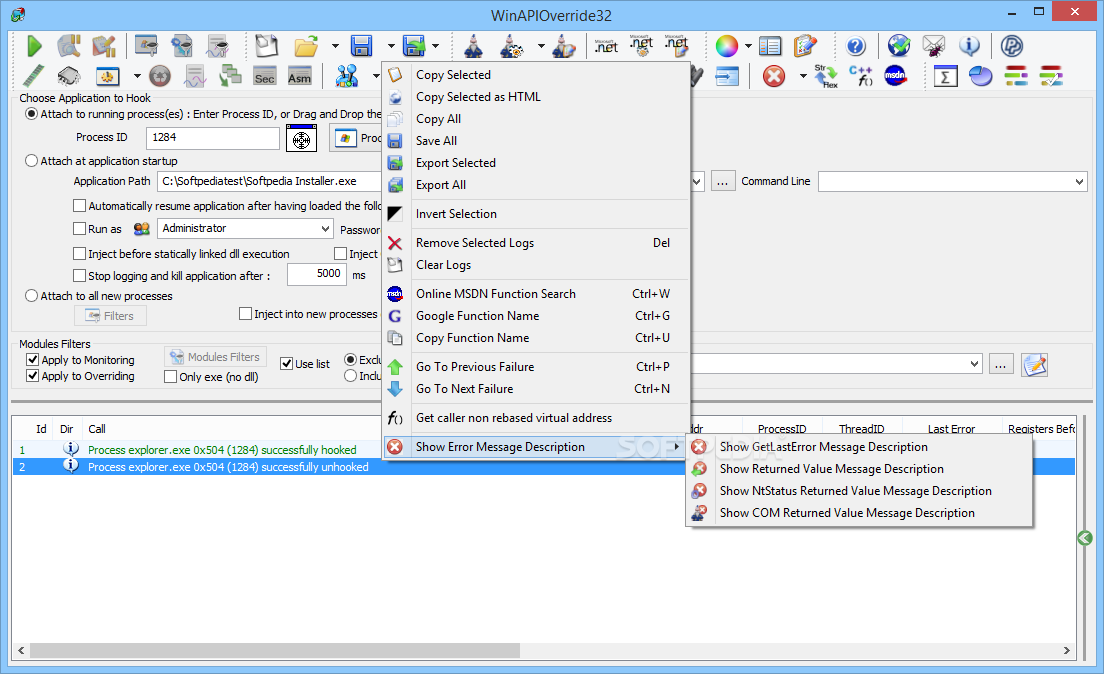The height and width of the screenshot is (674, 1104).
Task: Choose Copy Selected as HTML
Action: (x=536, y=96)
